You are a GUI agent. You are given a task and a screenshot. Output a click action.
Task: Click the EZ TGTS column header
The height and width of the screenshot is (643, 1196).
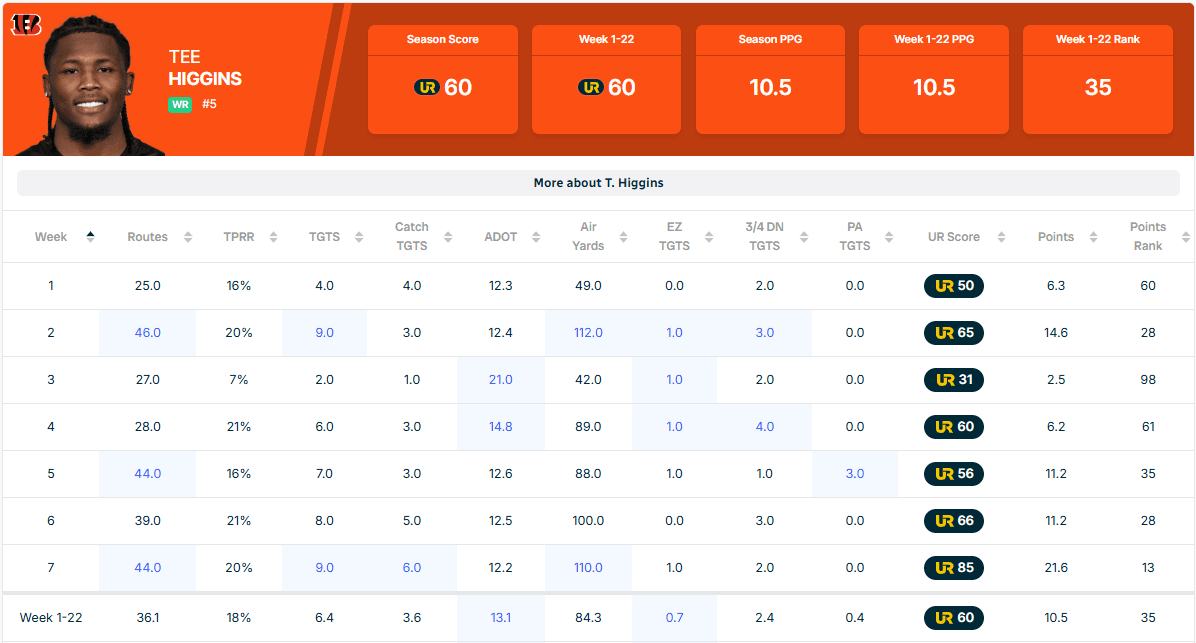point(674,237)
